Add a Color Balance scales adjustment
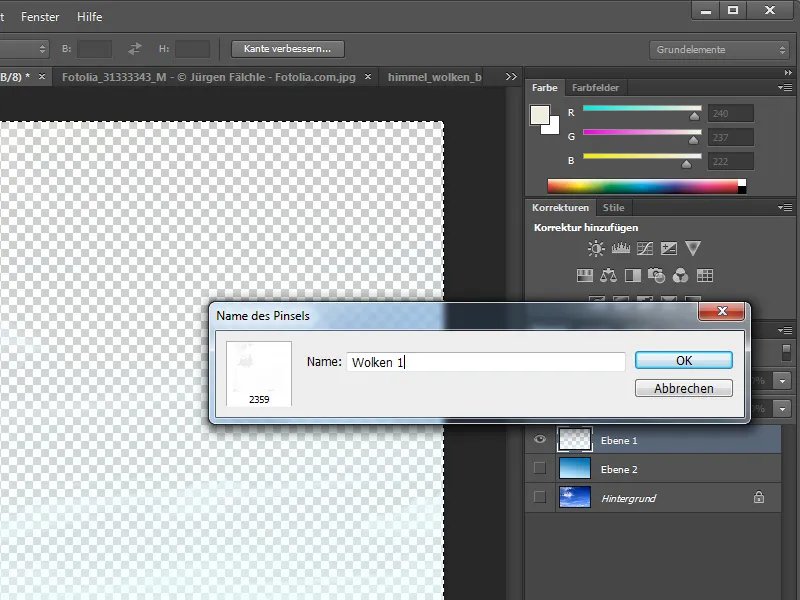Screen dimensions: 800x600 pos(608,276)
